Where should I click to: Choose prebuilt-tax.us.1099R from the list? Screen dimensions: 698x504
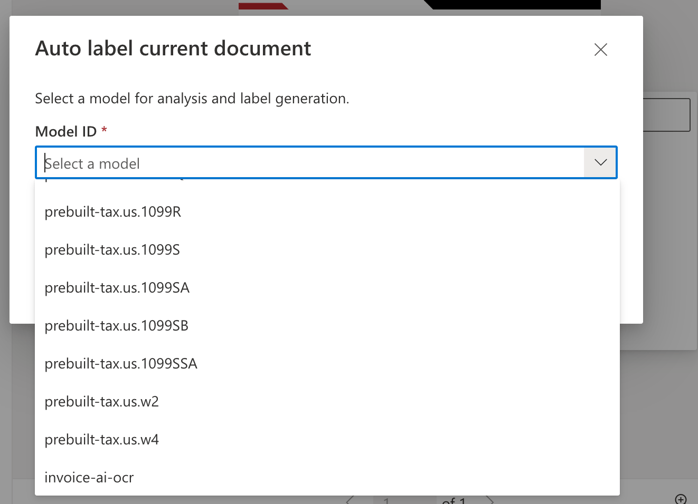point(113,212)
